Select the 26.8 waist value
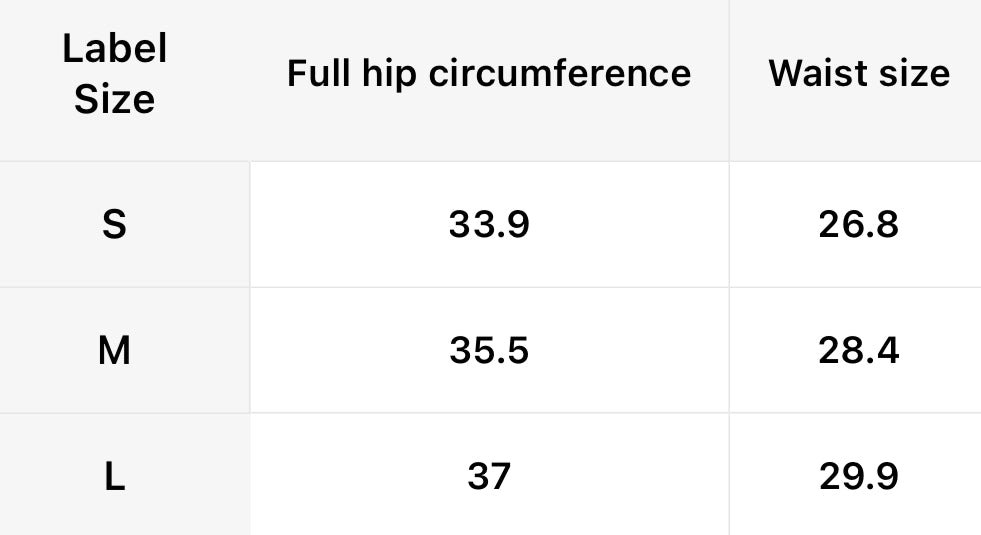This screenshot has height=535, width=981. tap(859, 225)
